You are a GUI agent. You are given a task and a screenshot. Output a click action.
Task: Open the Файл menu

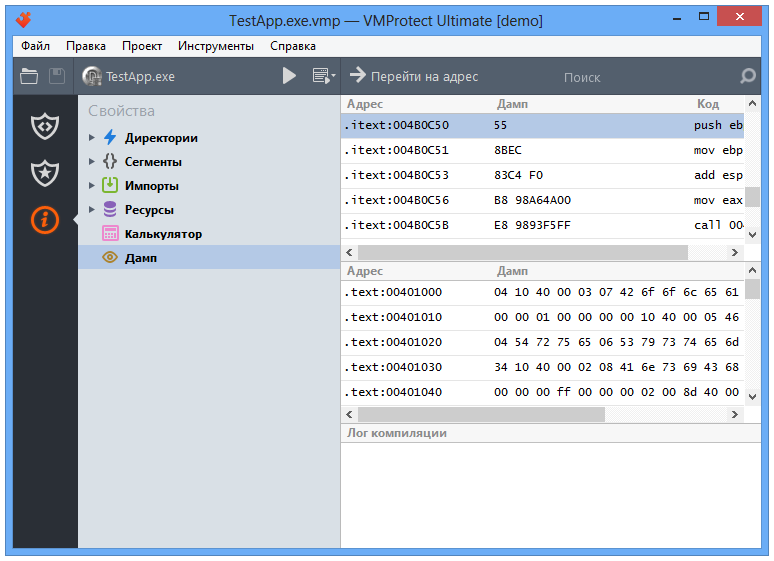coord(35,46)
